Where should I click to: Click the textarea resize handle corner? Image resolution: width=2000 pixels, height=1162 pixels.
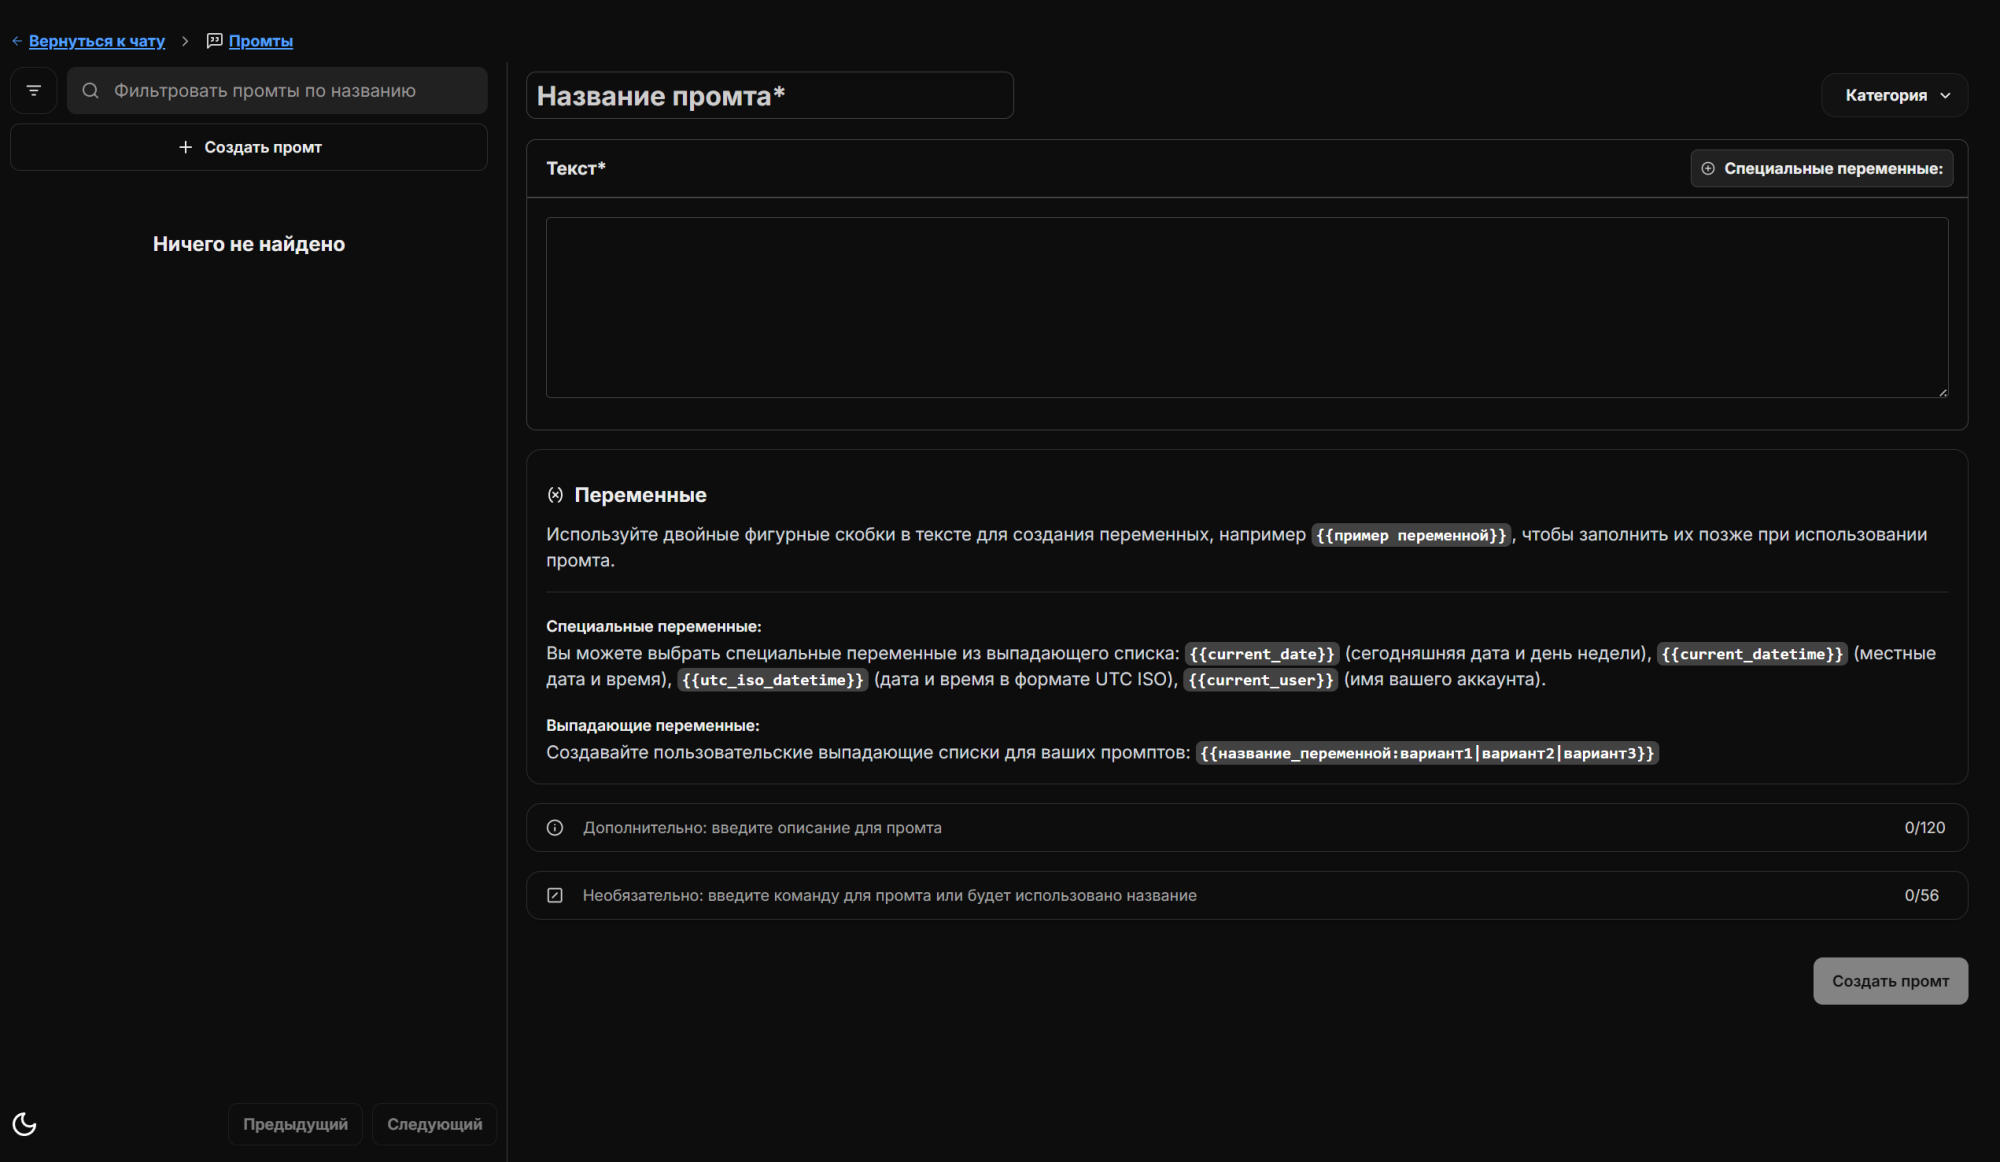1942,392
